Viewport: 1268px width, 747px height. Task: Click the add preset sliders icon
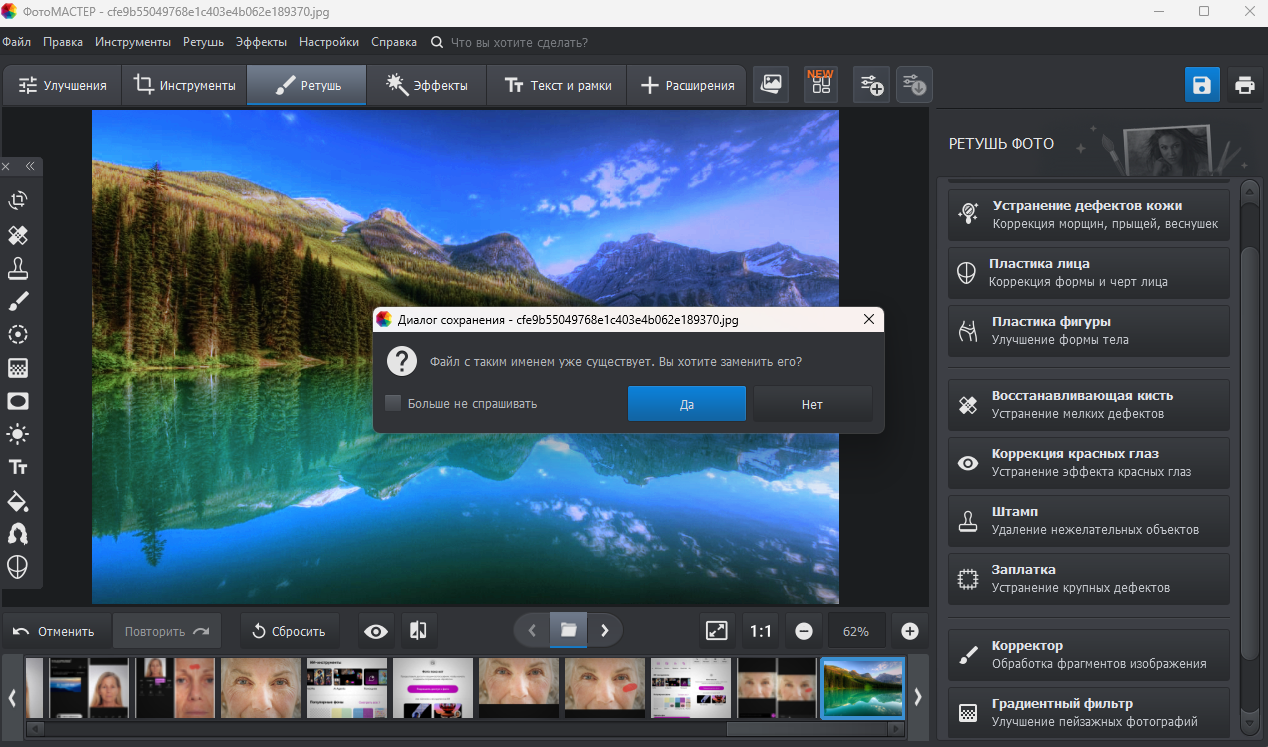tap(871, 85)
